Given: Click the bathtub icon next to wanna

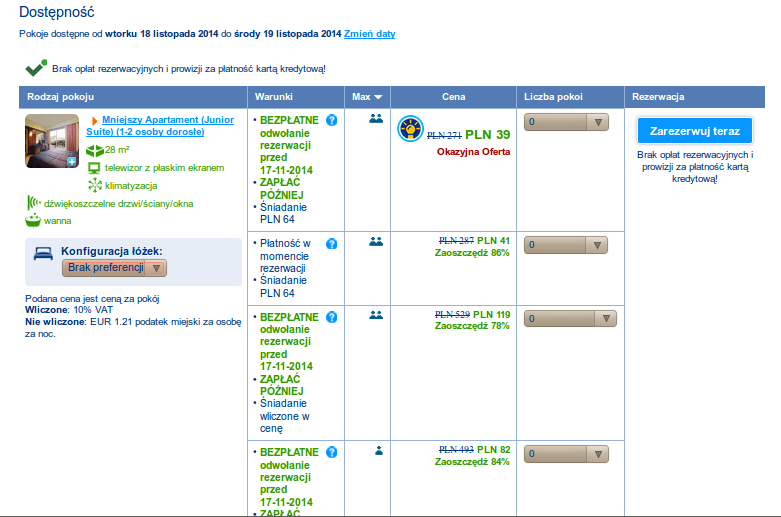Looking at the screenshot, I should tap(33, 220).
